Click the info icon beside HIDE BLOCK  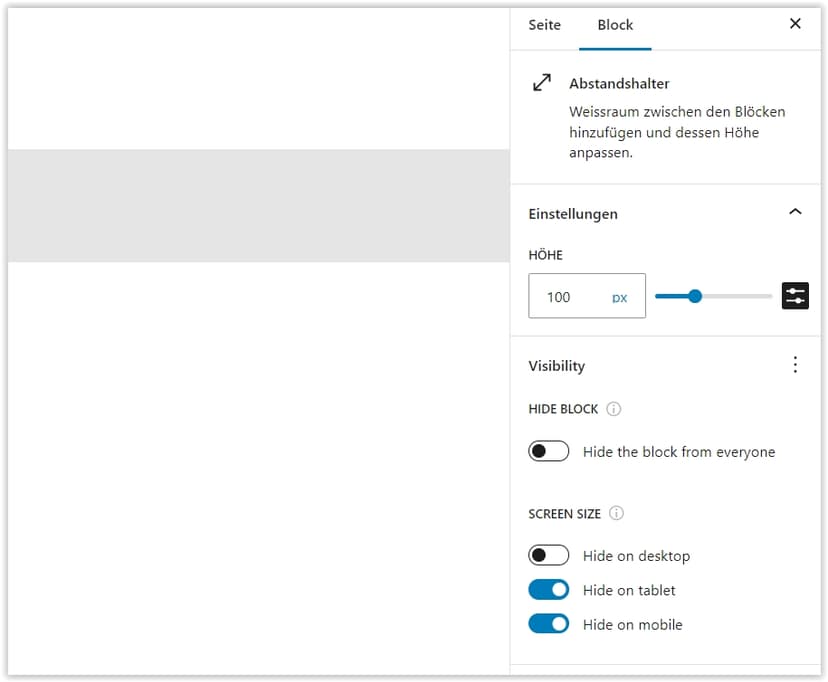pos(613,409)
